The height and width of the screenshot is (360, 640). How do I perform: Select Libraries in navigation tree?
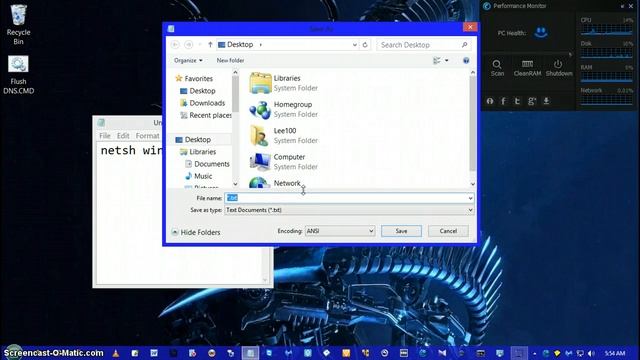(198, 152)
